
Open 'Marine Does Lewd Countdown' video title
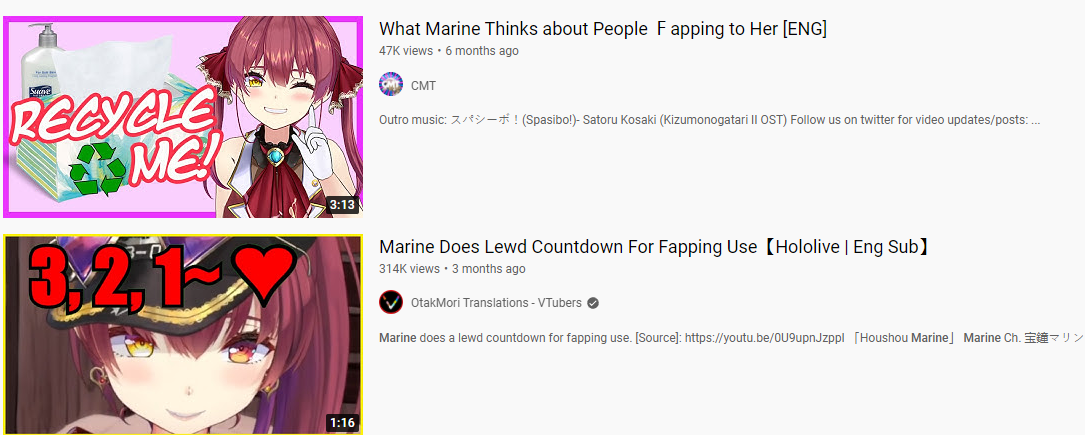point(654,247)
